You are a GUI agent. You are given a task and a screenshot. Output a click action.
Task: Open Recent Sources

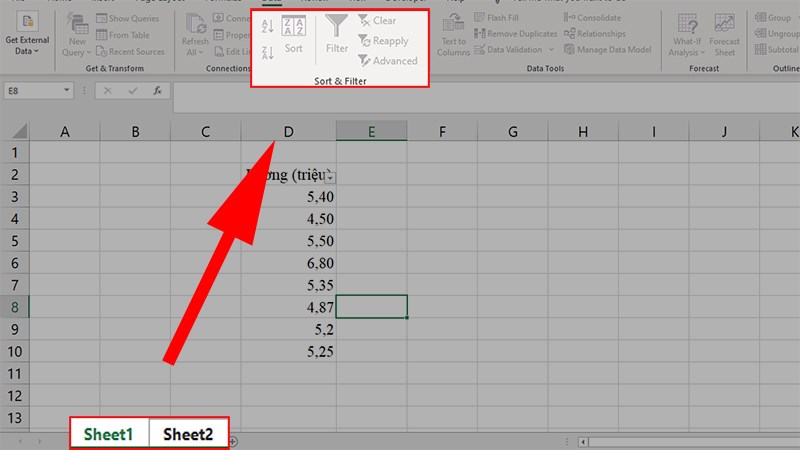pyautogui.click(x=130, y=52)
